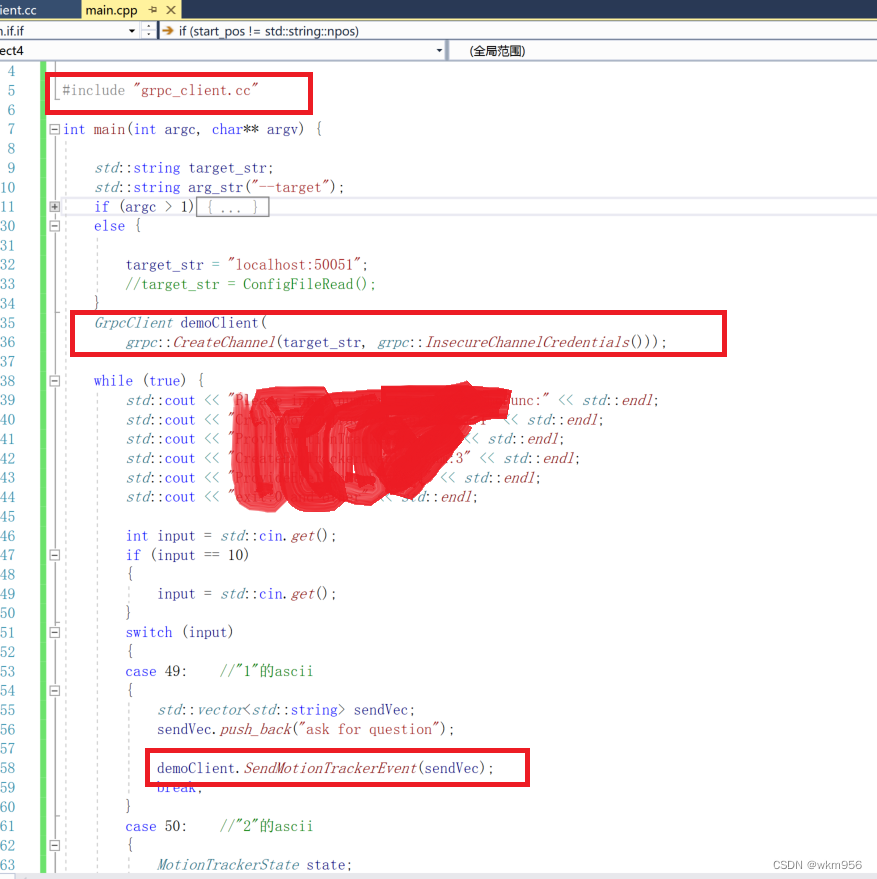Collapse the else block at line 30

coord(54,225)
